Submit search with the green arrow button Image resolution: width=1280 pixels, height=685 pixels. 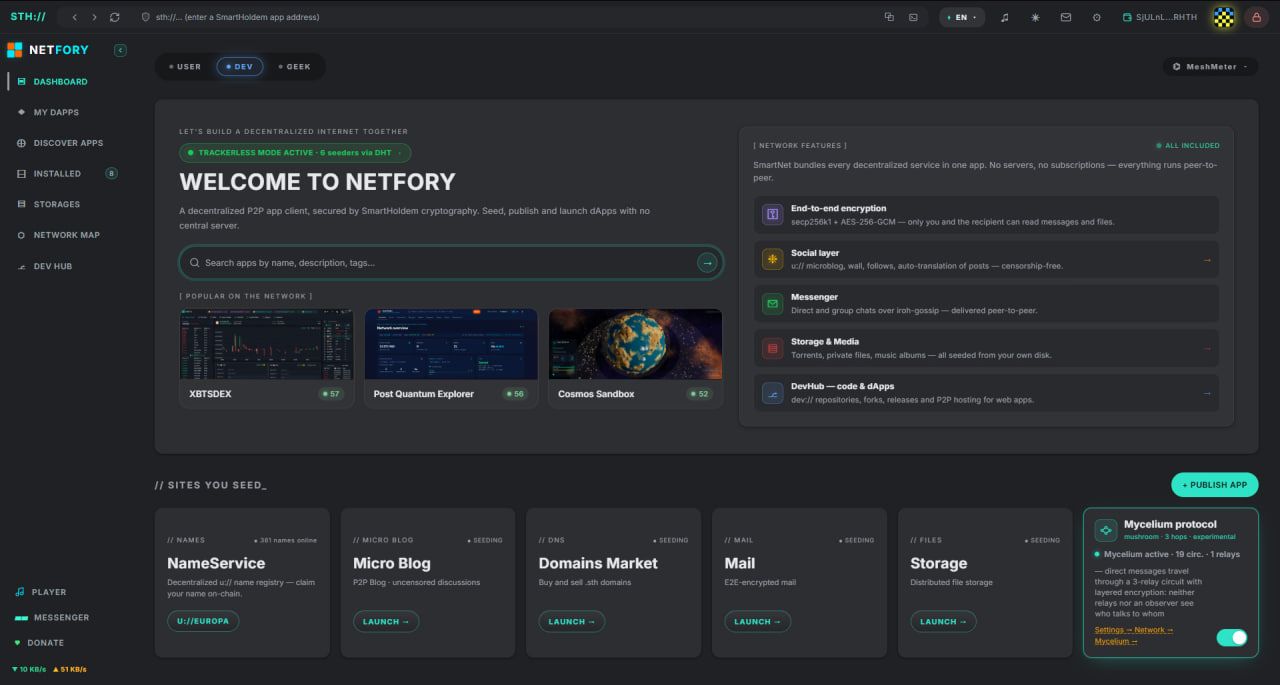click(707, 263)
